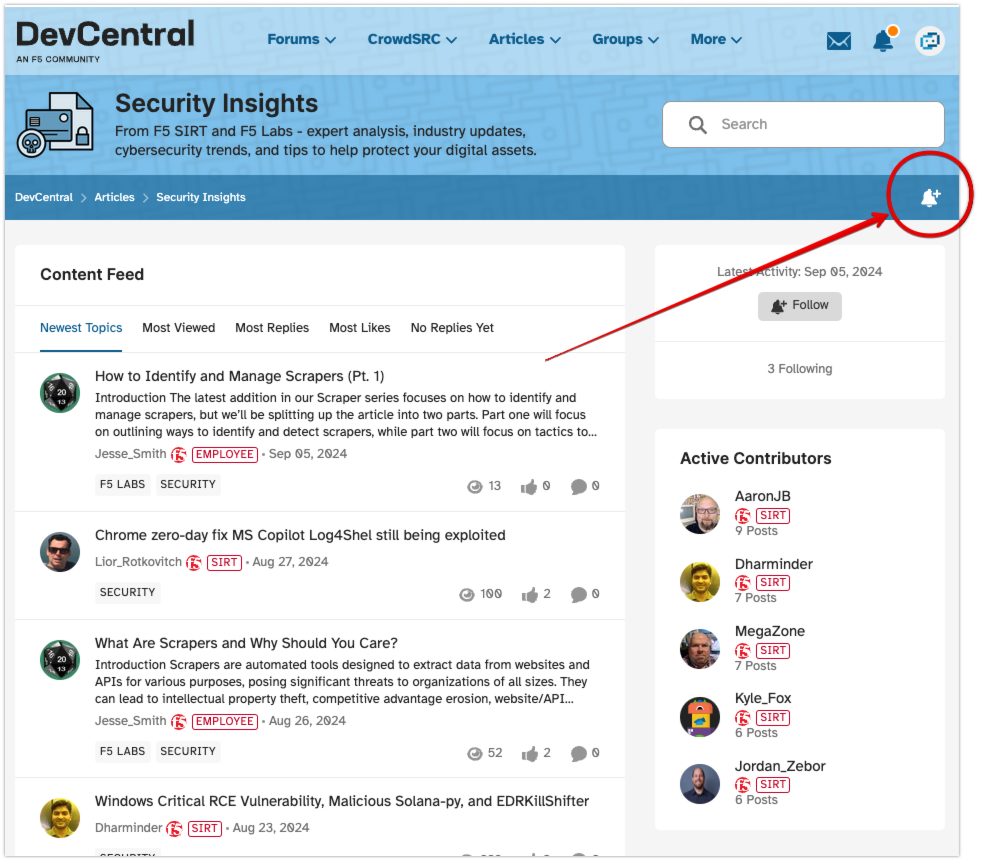Screen dimensions: 983x861
Task: Expand the CrowdSRC dropdown menu
Action: click(412, 40)
